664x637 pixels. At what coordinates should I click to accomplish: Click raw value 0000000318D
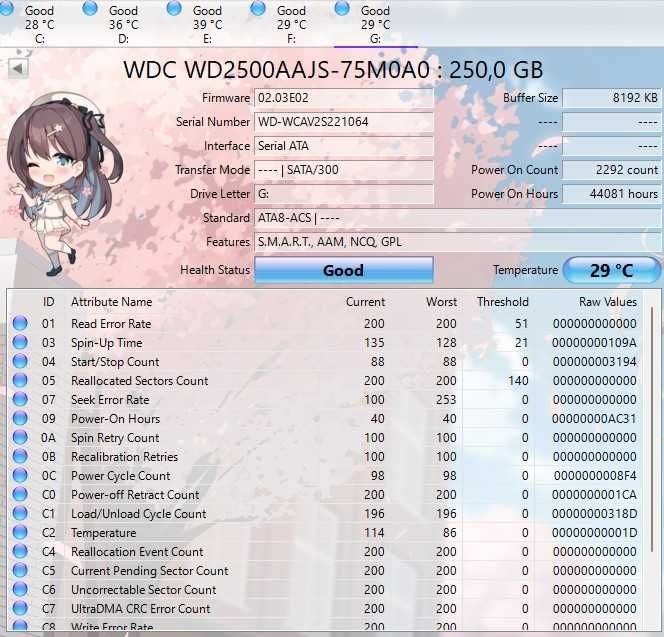[594, 513]
